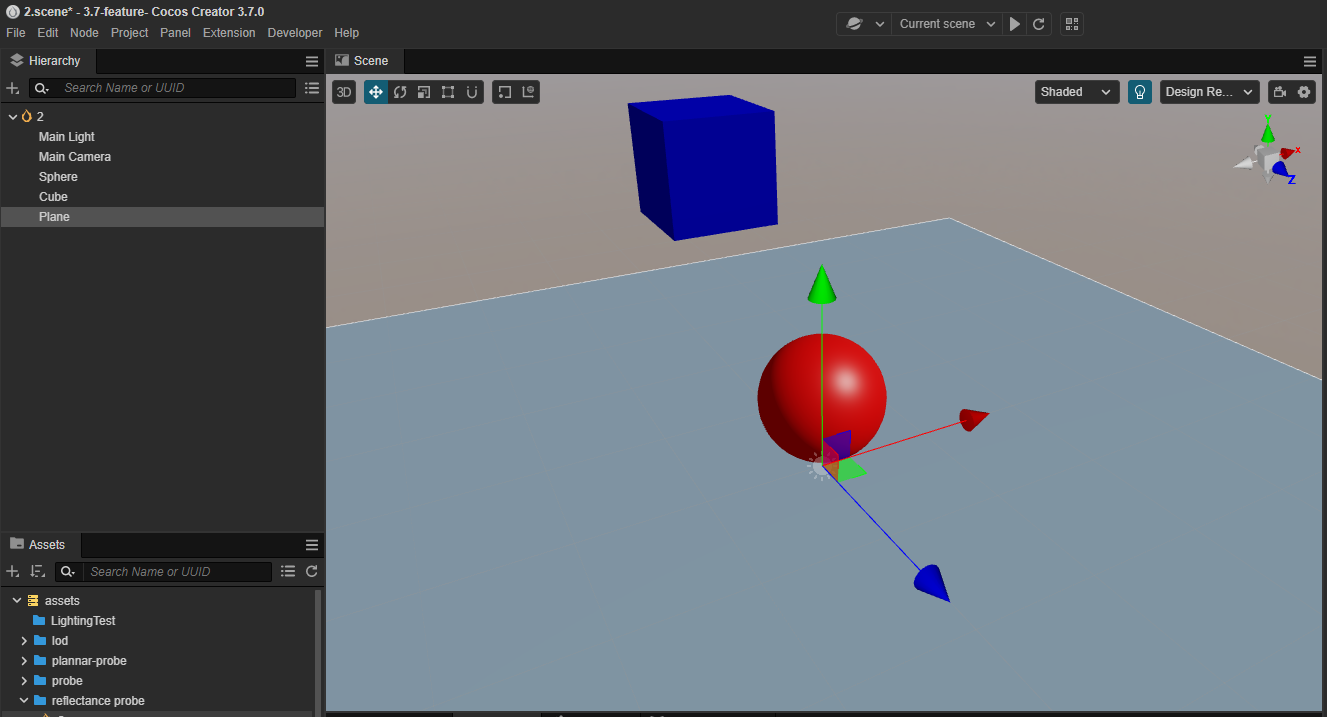The width and height of the screenshot is (1327, 717).
Task: Open the Hierarchy panel hamburger menu
Action: pos(312,61)
